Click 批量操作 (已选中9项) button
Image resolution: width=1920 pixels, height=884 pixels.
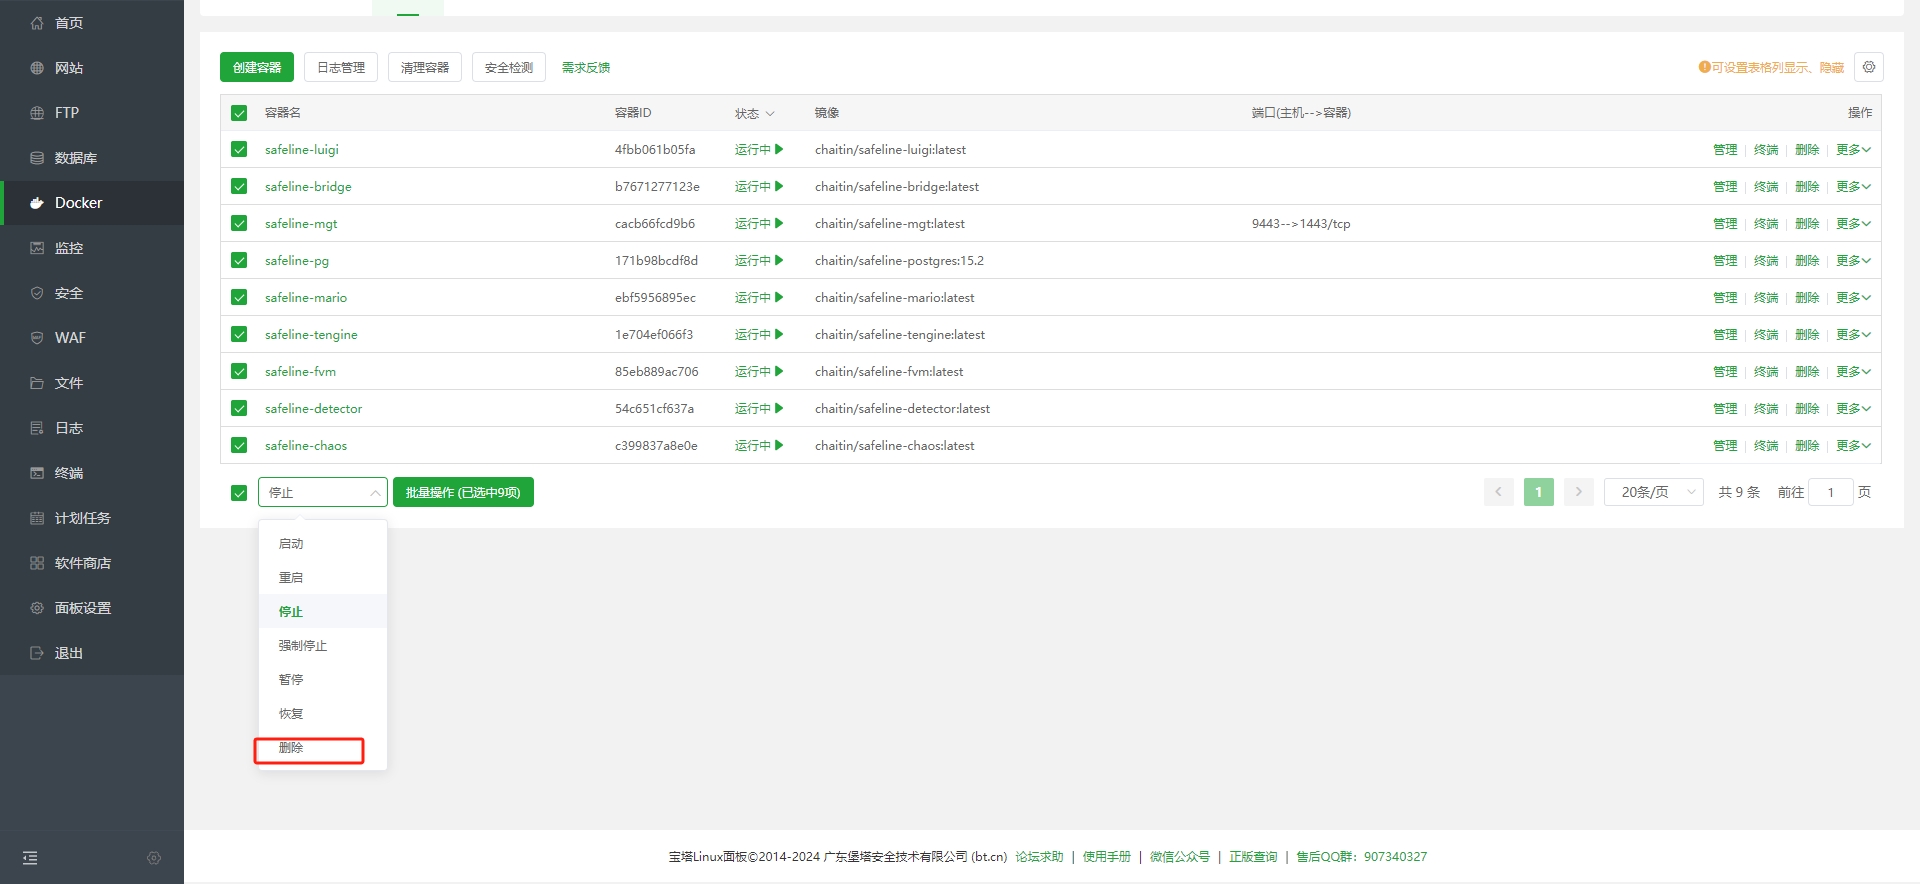pyautogui.click(x=463, y=492)
